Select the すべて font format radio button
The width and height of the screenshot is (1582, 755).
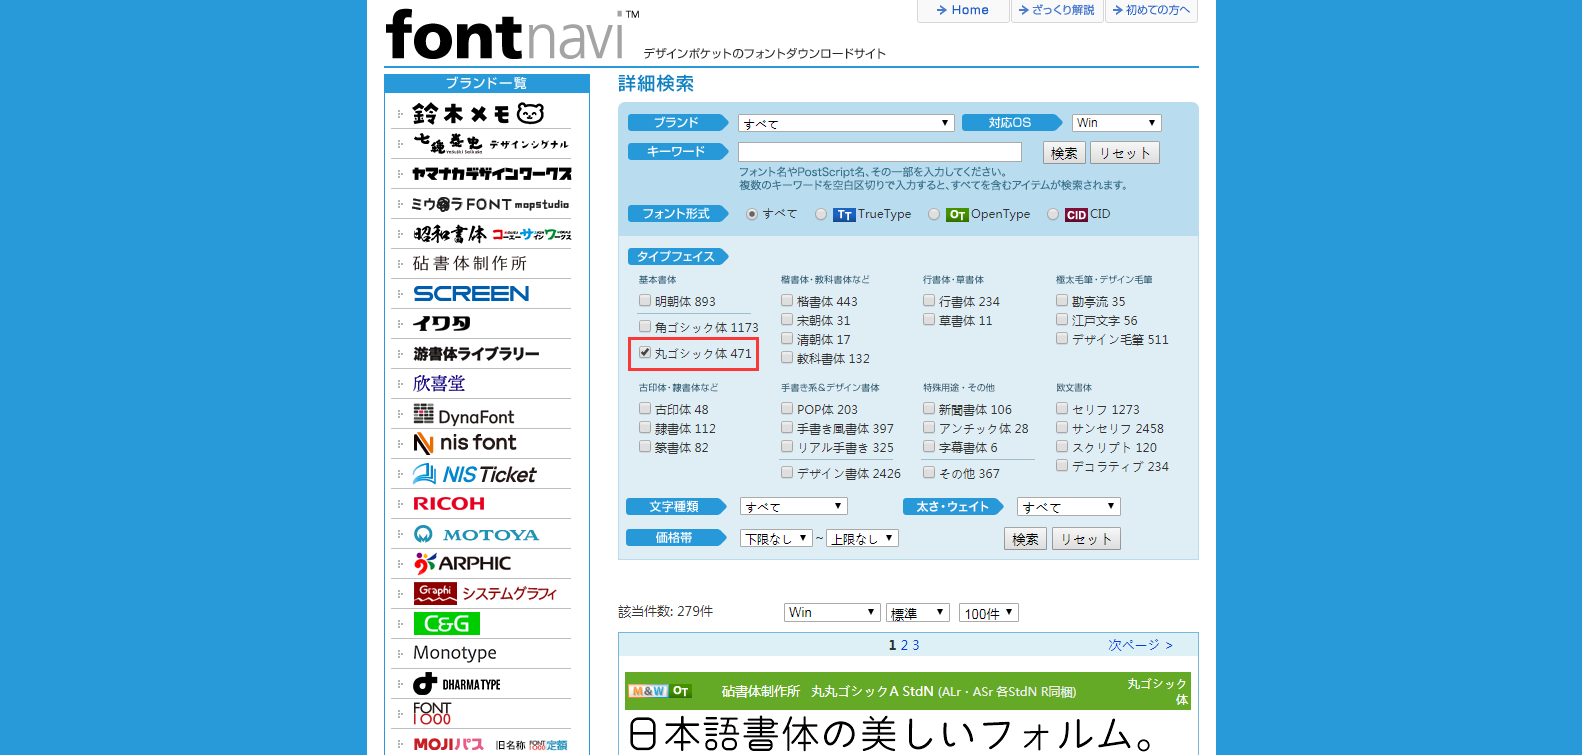pyautogui.click(x=752, y=214)
